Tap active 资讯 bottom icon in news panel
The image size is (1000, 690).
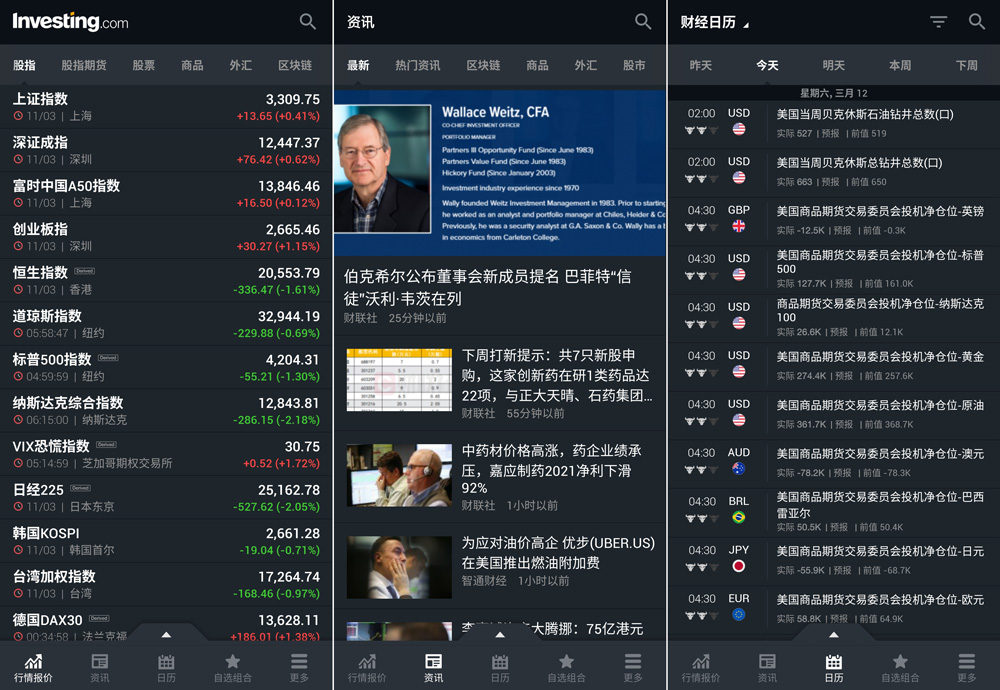(434, 667)
